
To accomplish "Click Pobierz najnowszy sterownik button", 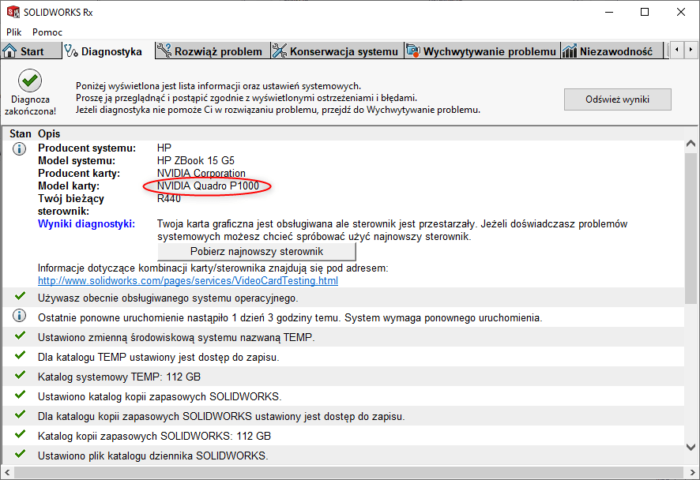I will coord(257,251).
